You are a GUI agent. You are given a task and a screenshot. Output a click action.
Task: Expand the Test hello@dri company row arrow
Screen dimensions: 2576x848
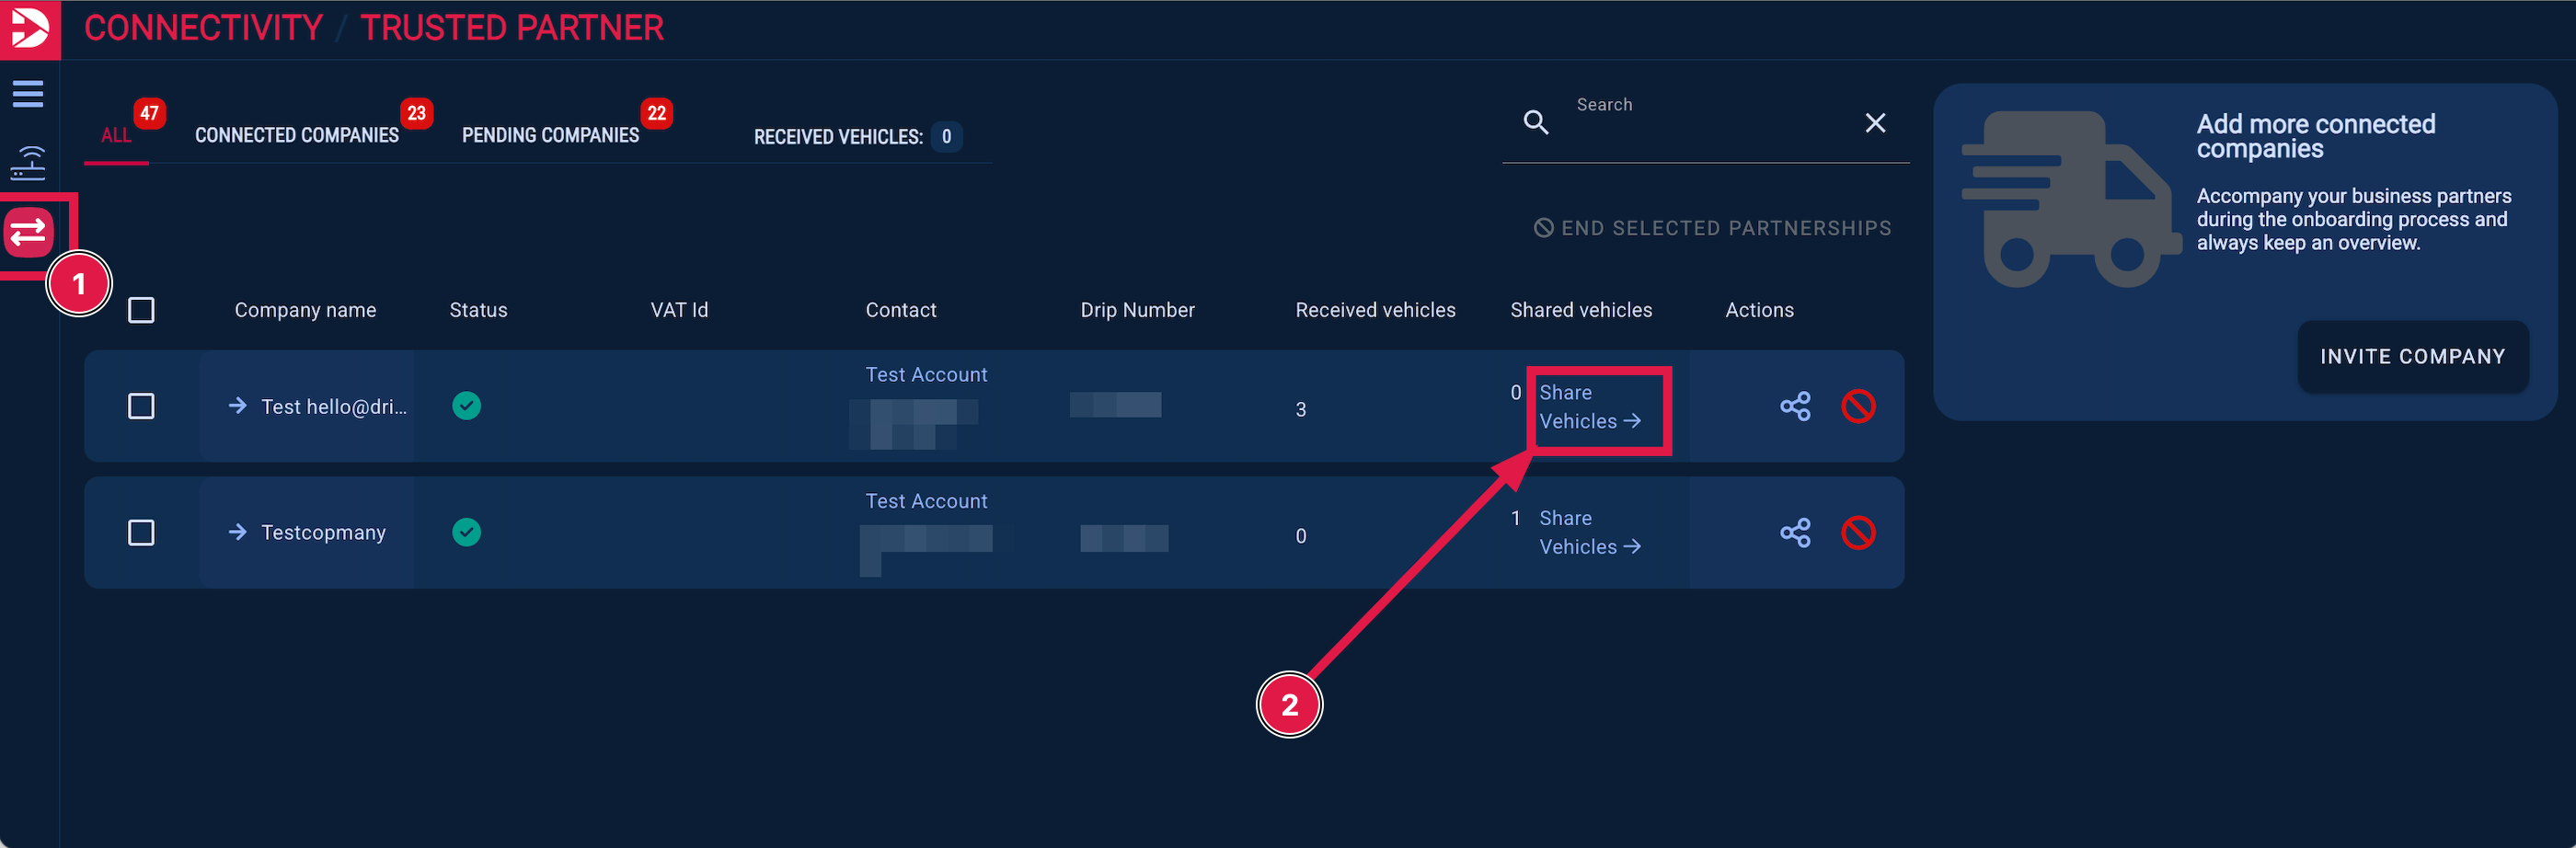[x=237, y=406]
